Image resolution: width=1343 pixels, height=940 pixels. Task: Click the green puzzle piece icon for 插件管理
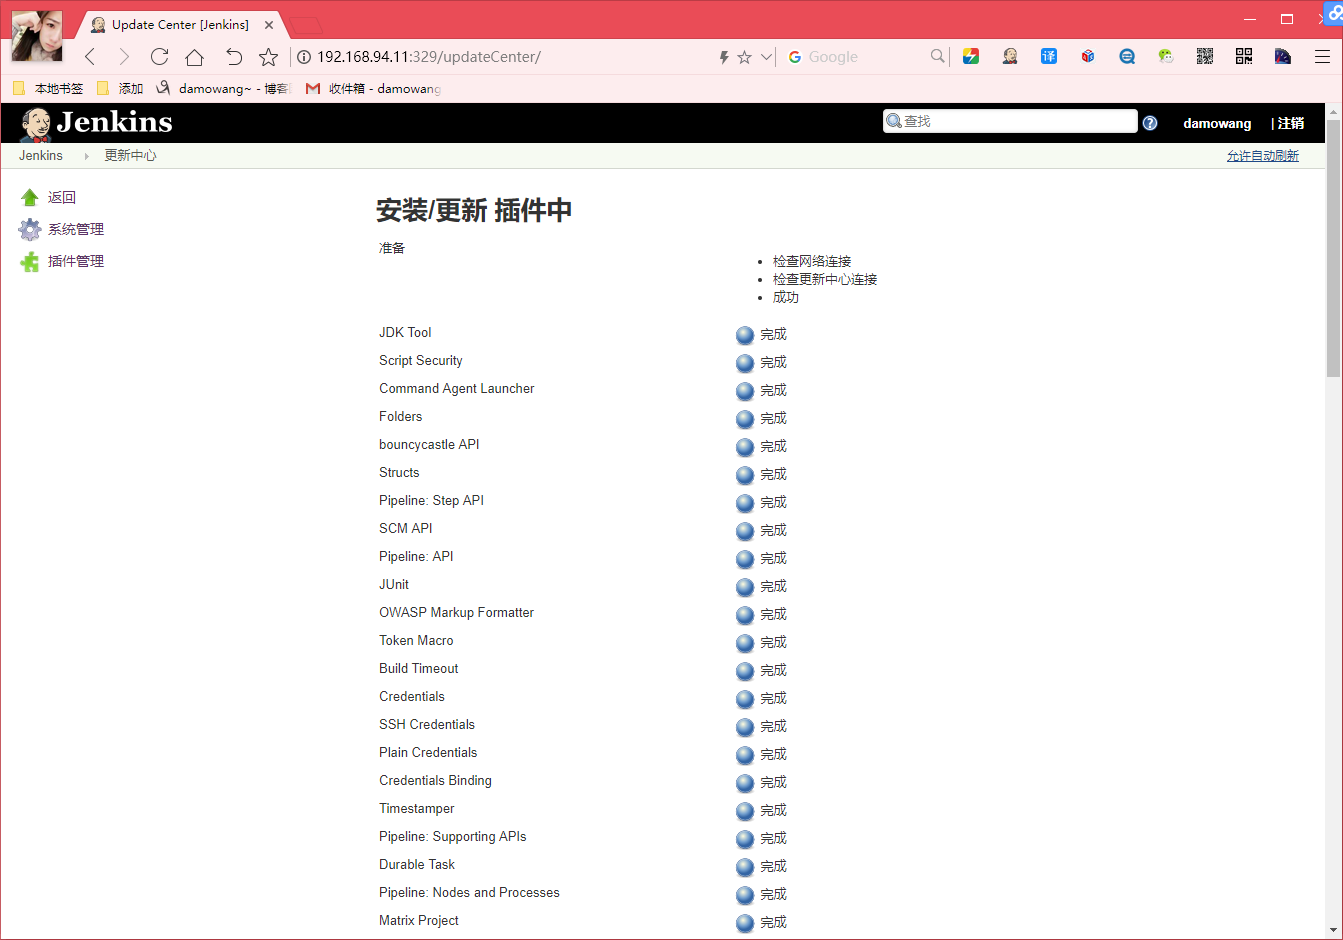point(30,262)
